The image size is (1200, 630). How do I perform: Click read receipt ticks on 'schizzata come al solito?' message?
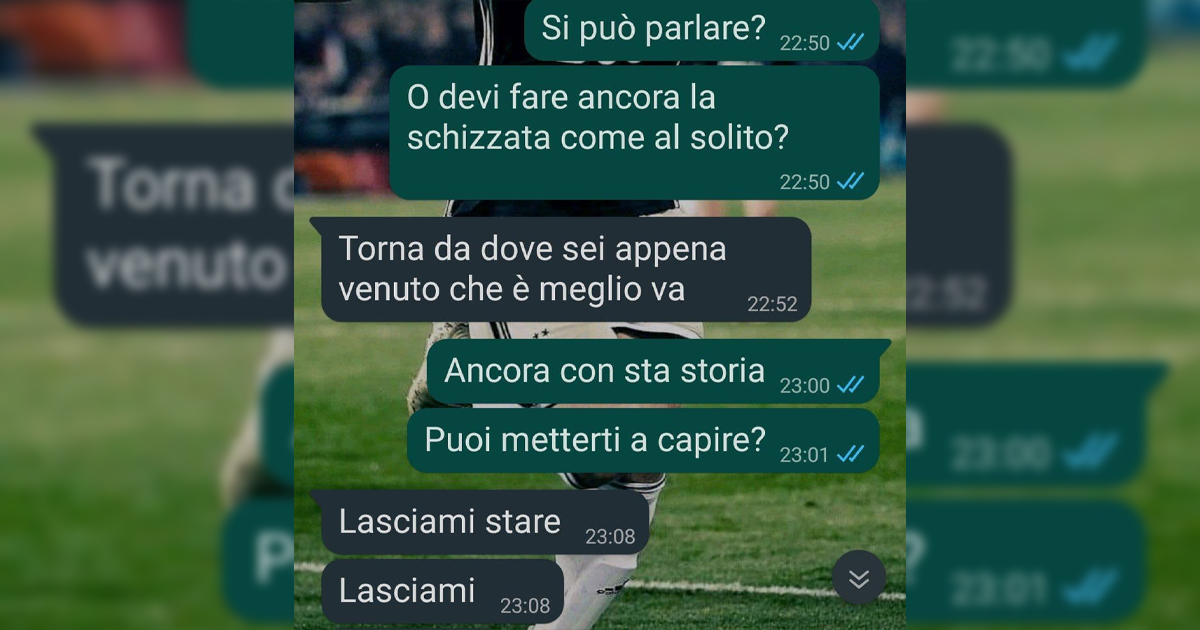click(x=851, y=181)
